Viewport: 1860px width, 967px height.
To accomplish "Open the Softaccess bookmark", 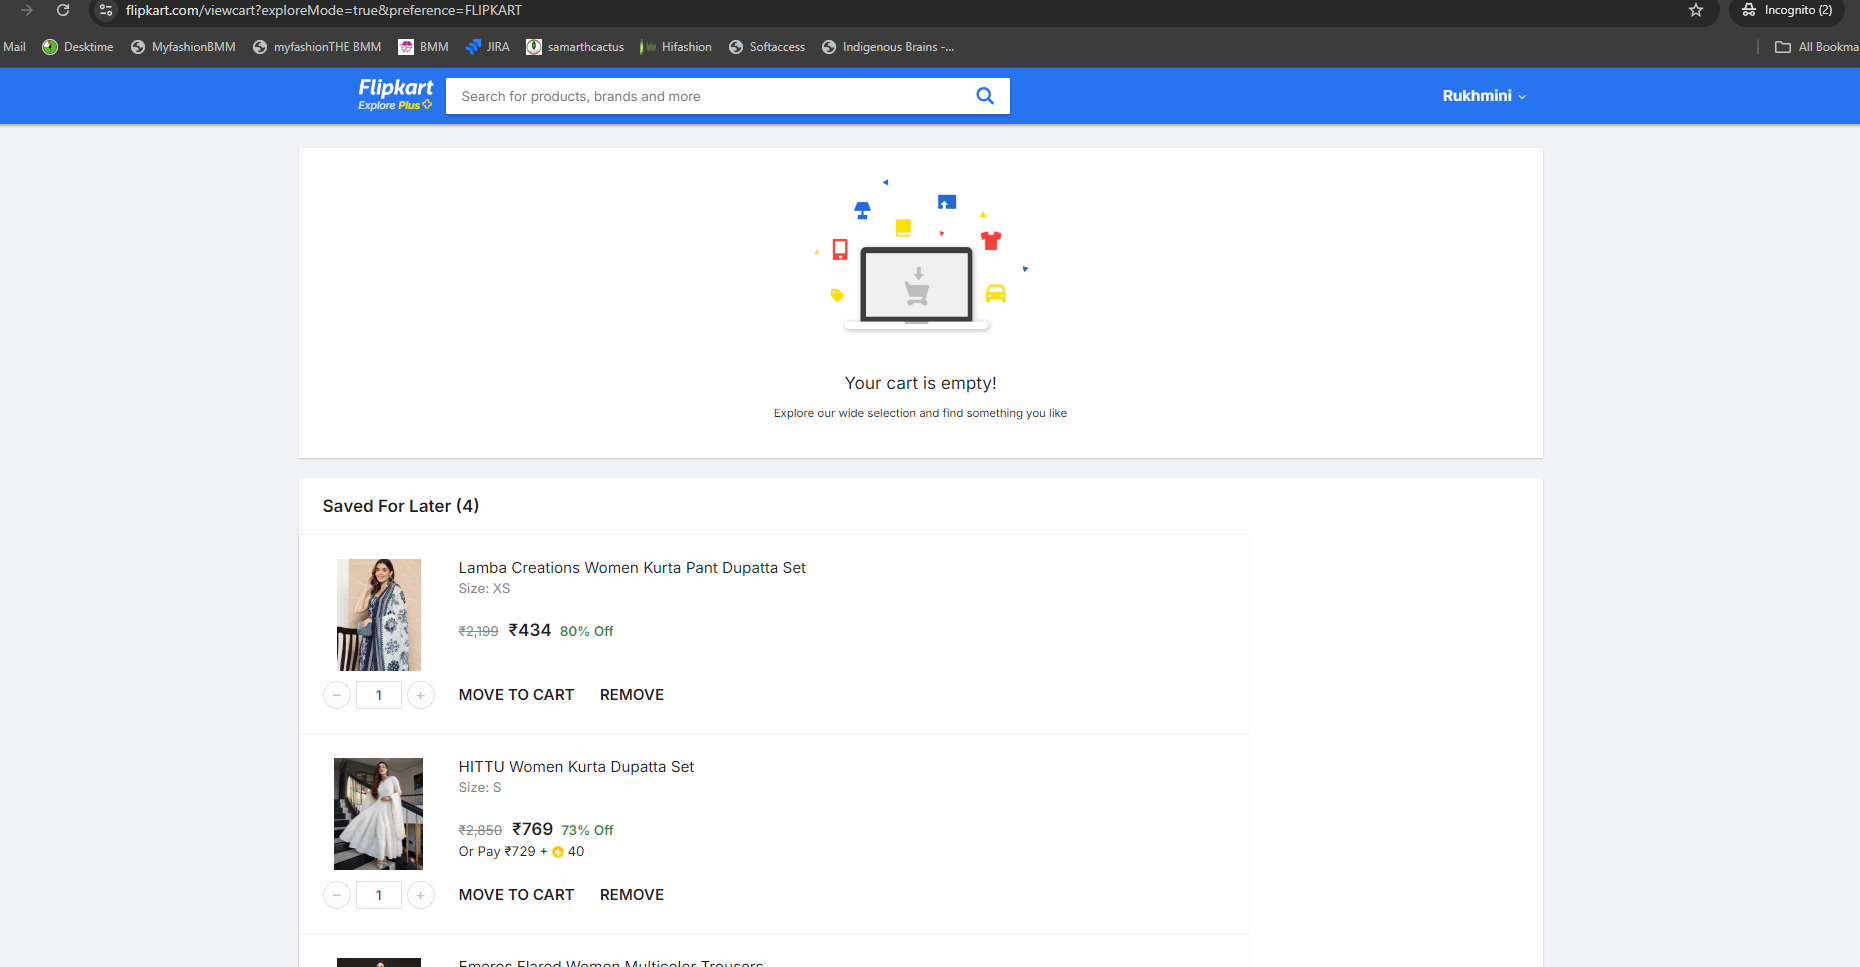I will pyautogui.click(x=767, y=47).
